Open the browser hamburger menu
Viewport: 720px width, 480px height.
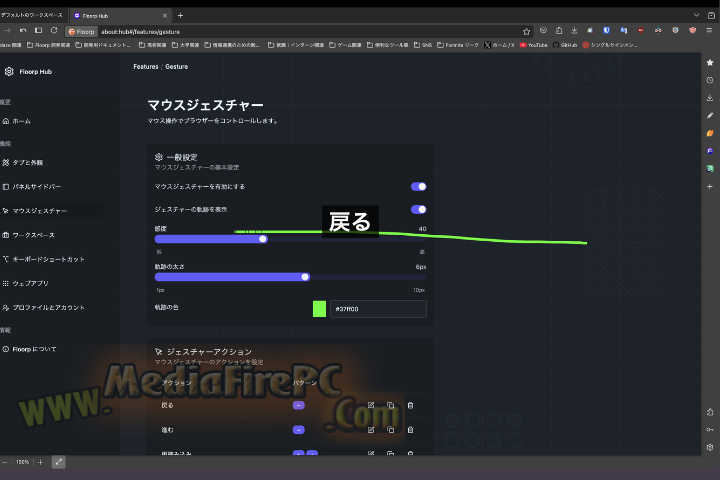tap(709, 30)
